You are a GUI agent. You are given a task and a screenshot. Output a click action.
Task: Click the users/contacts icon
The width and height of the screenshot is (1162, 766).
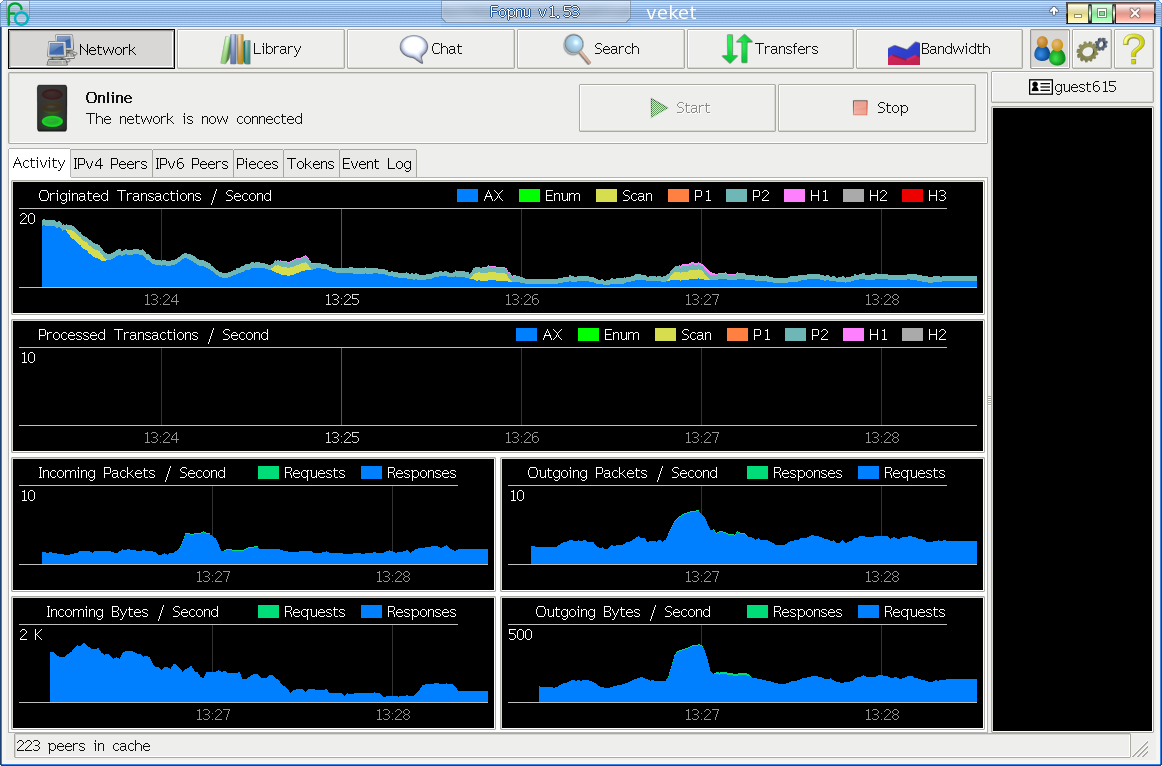pyautogui.click(x=1049, y=49)
